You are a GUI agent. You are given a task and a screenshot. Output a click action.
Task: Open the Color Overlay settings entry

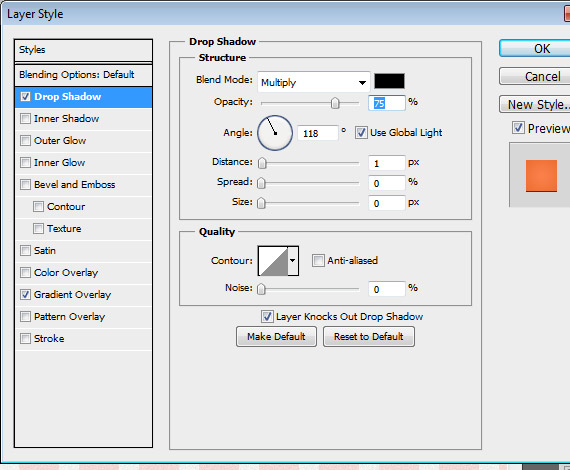coord(83,273)
